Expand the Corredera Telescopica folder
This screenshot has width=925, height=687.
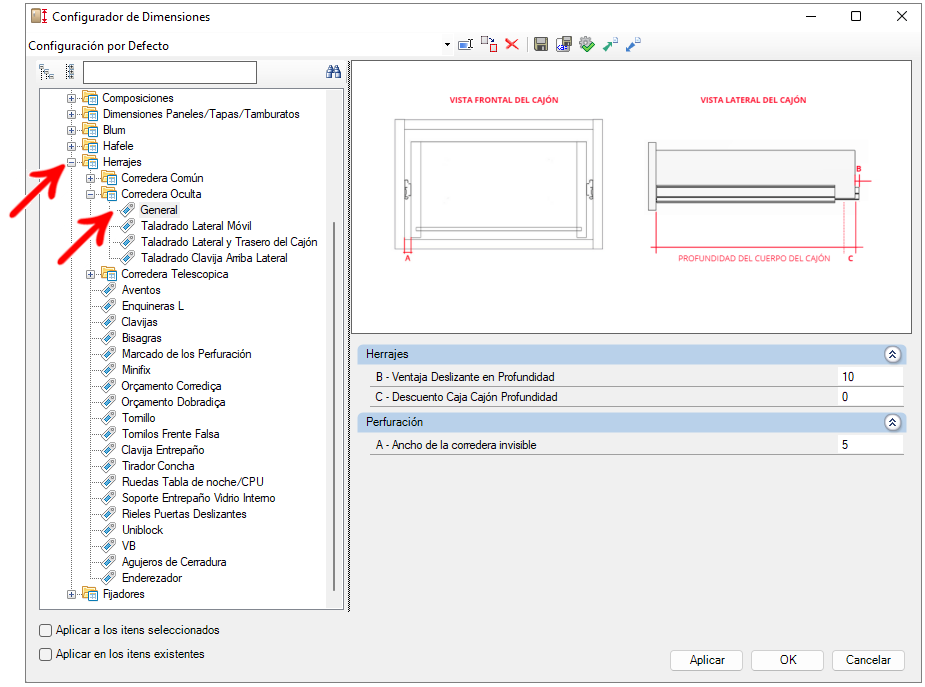[90, 274]
